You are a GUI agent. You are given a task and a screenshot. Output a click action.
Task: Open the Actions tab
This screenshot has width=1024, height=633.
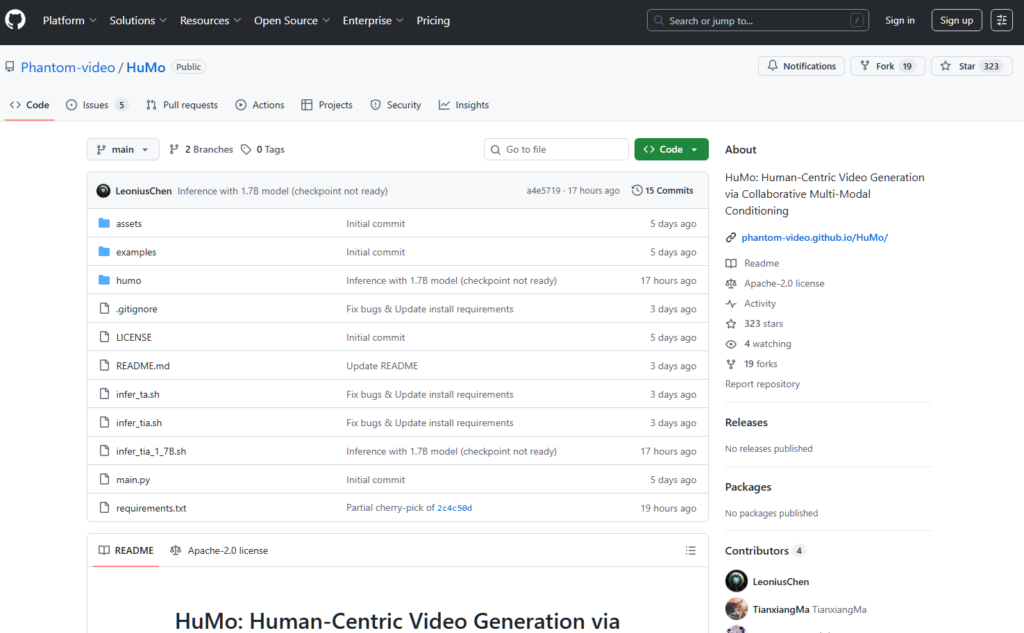point(260,105)
